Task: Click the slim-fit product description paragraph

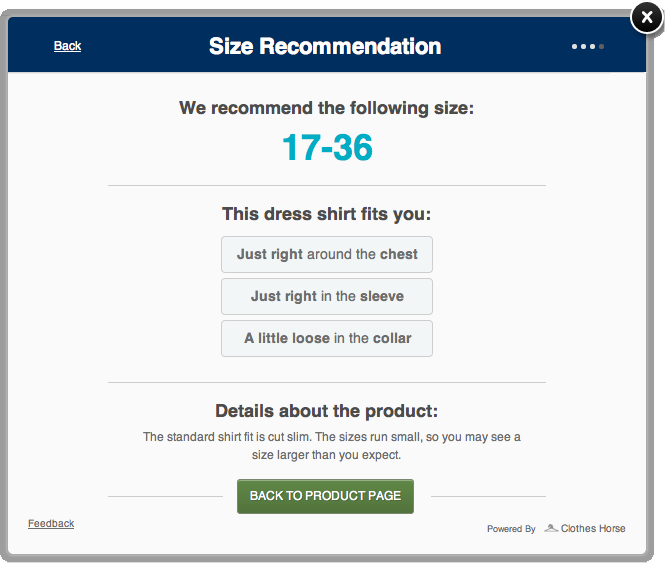Action: 332,446
